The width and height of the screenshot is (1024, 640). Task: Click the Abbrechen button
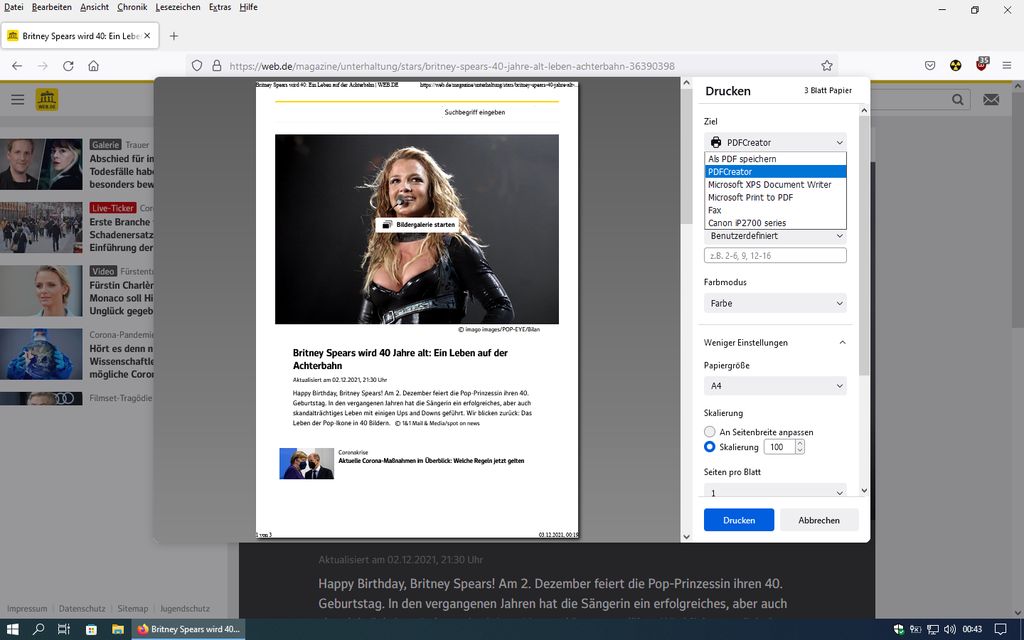[x=819, y=520]
